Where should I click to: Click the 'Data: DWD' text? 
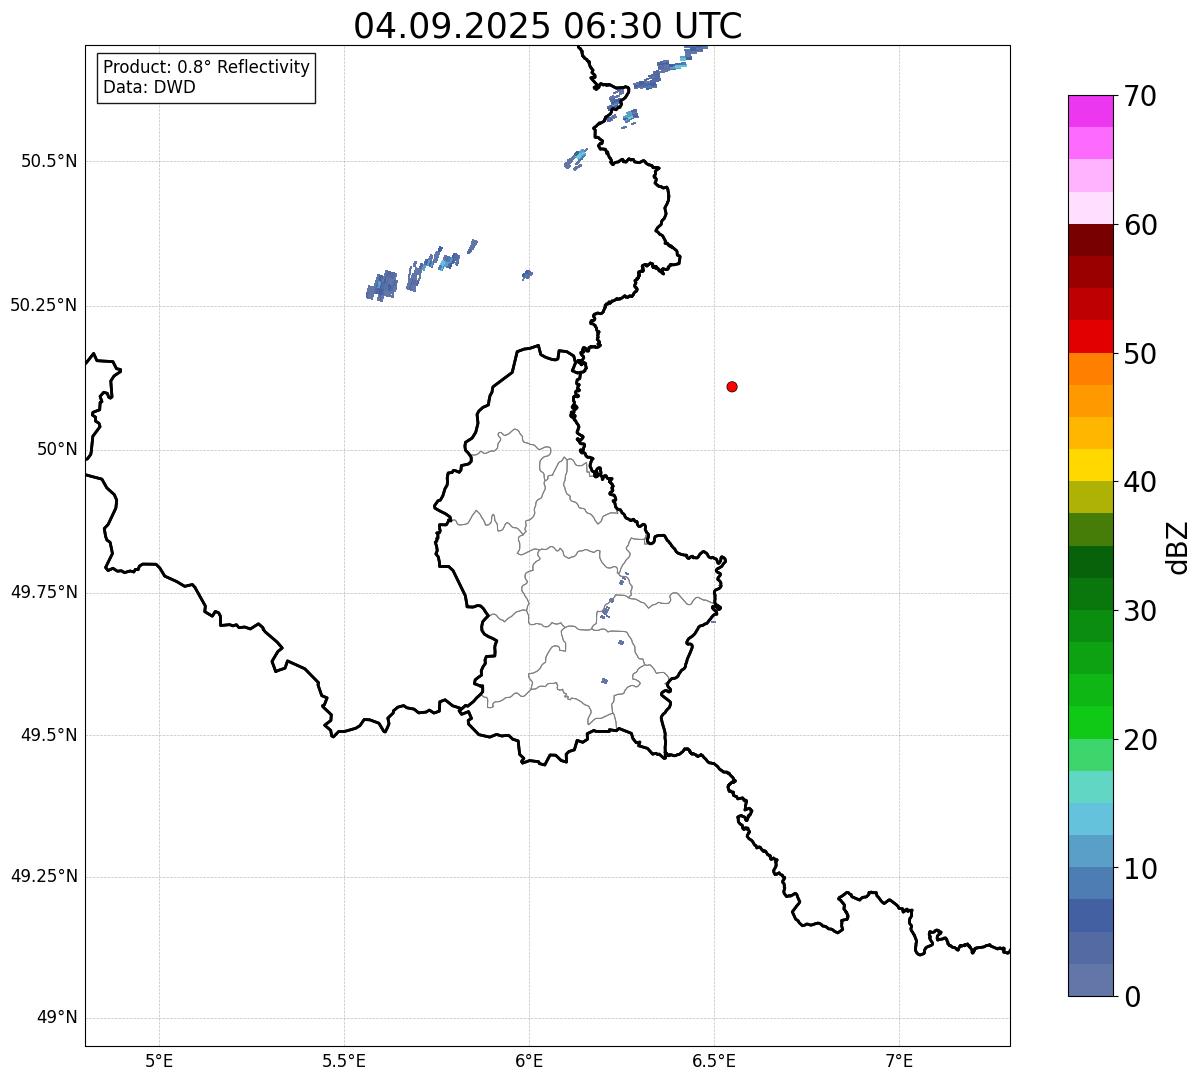pyautogui.click(x=149, y=87)
